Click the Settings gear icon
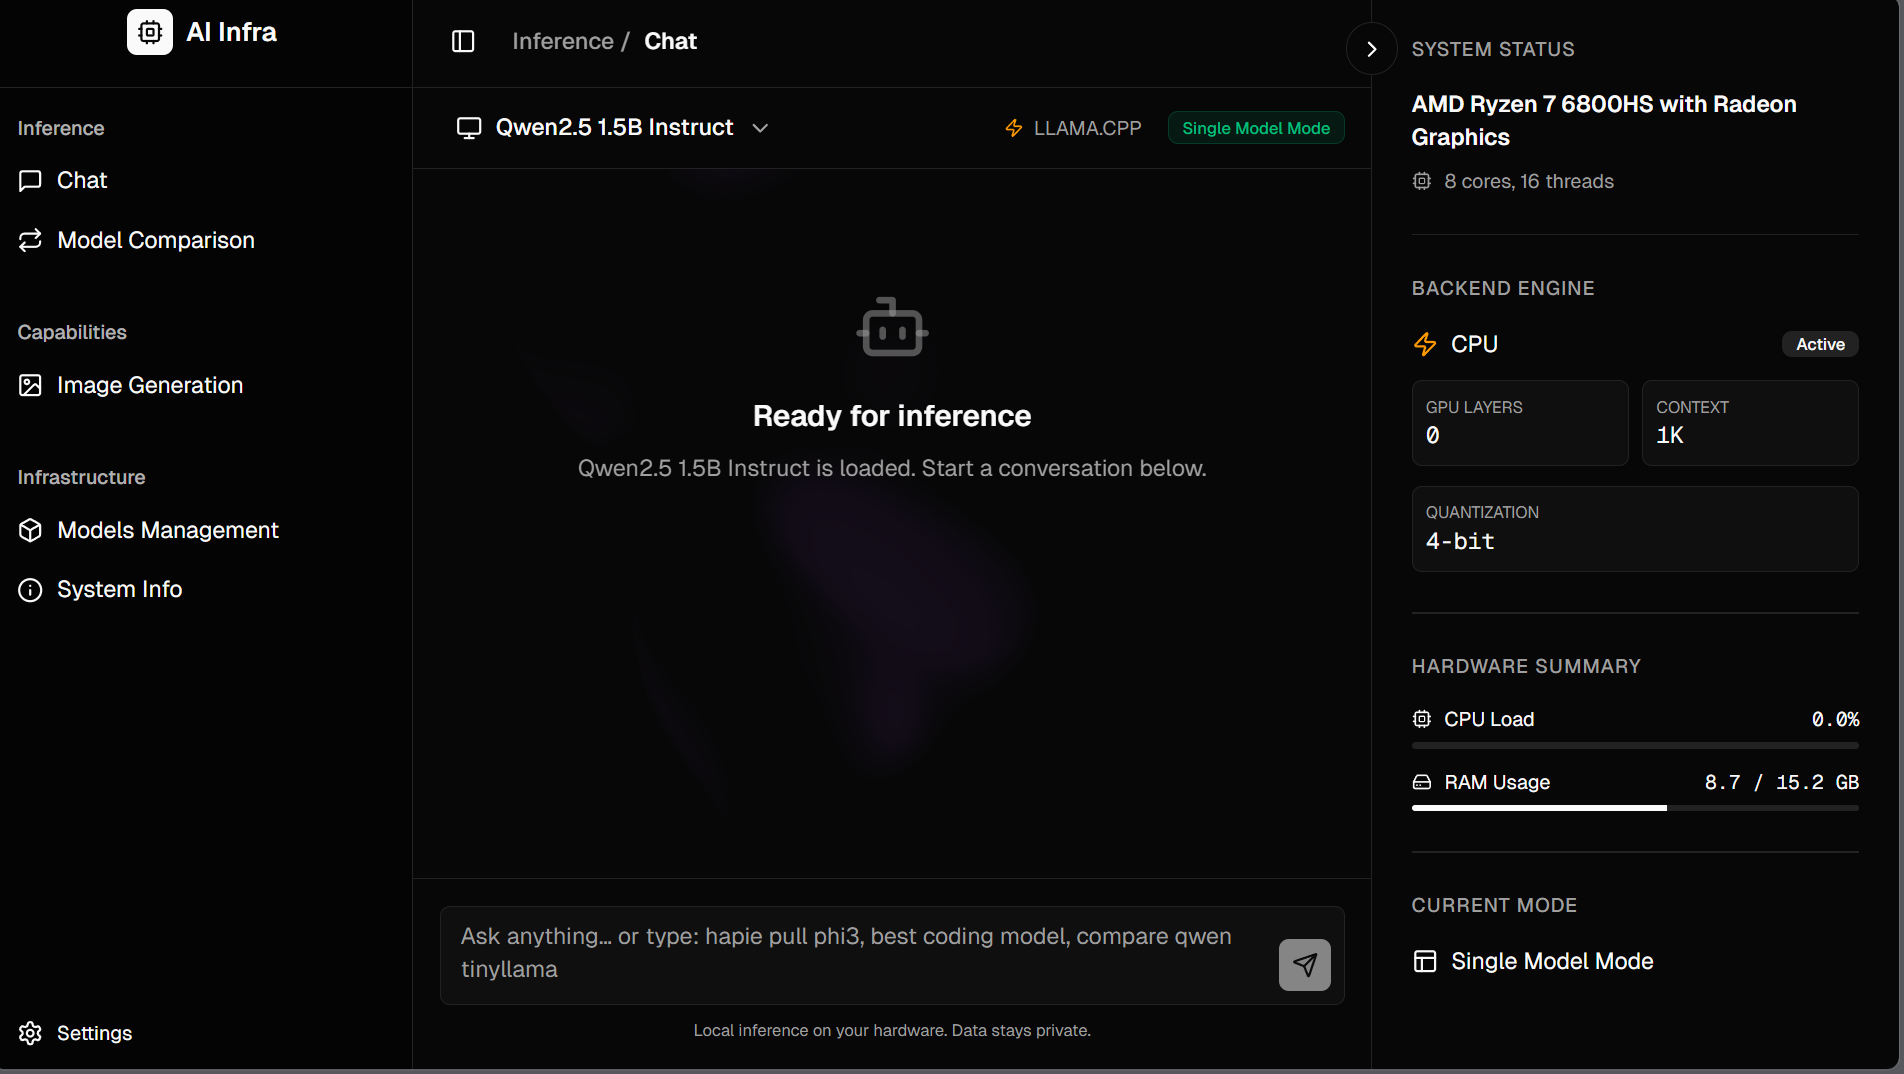The width and height of the screenshot is (1904, 1074). 30,1033
